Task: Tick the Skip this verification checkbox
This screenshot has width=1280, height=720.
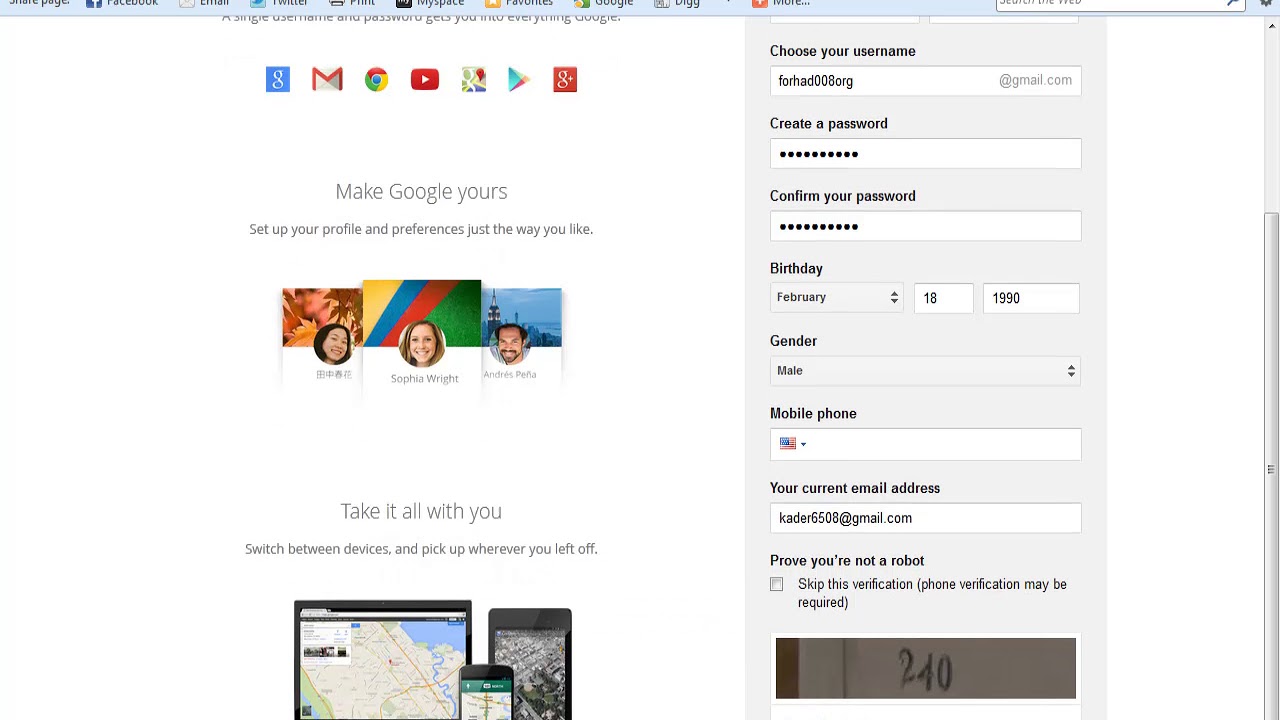Action: click(777, 584)
